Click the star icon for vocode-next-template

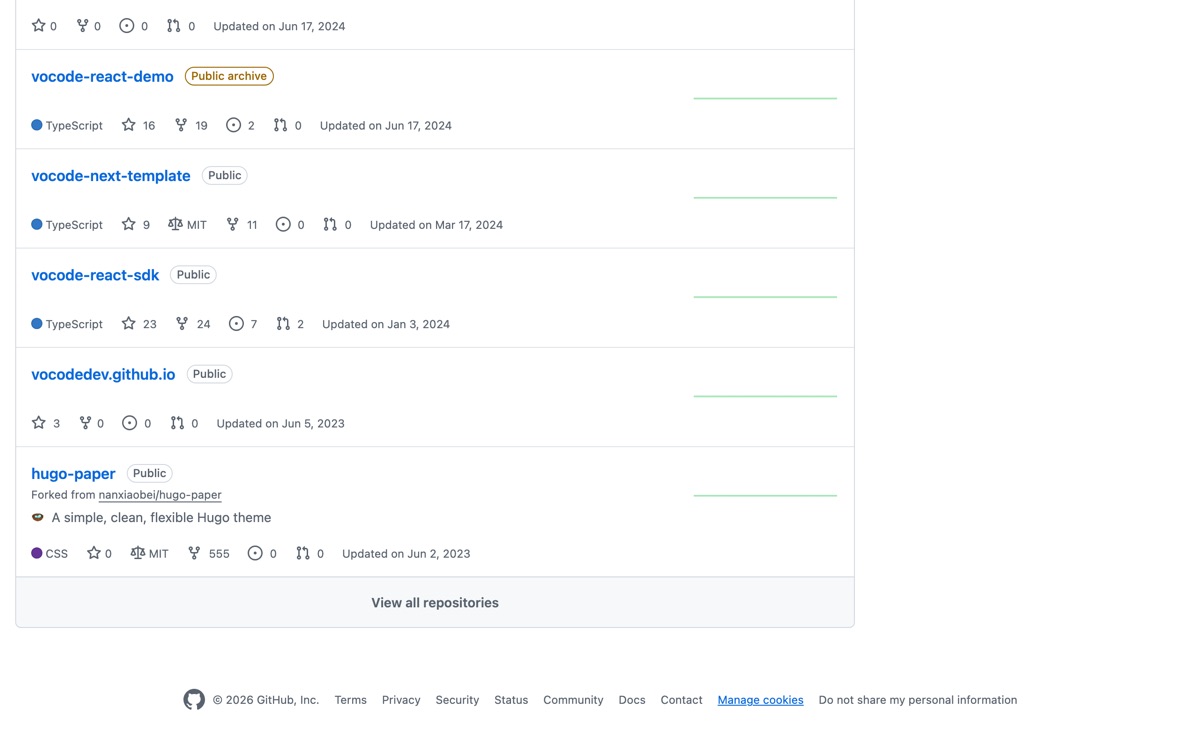pyautogui.click(x=128, y=224)
